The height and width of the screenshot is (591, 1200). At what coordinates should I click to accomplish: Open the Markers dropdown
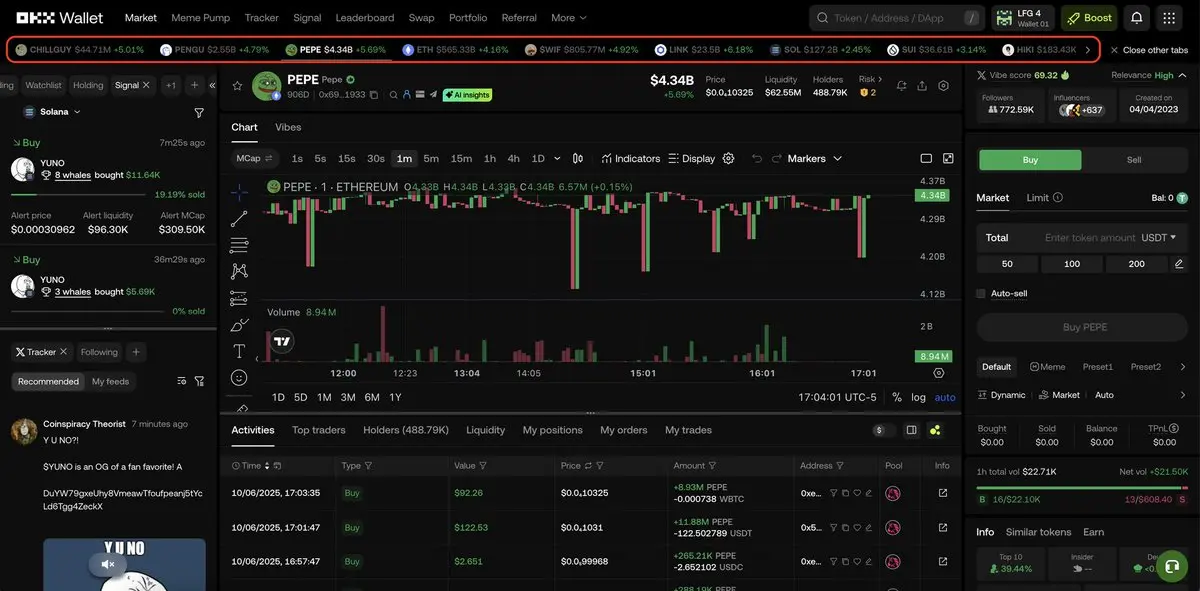815,158
